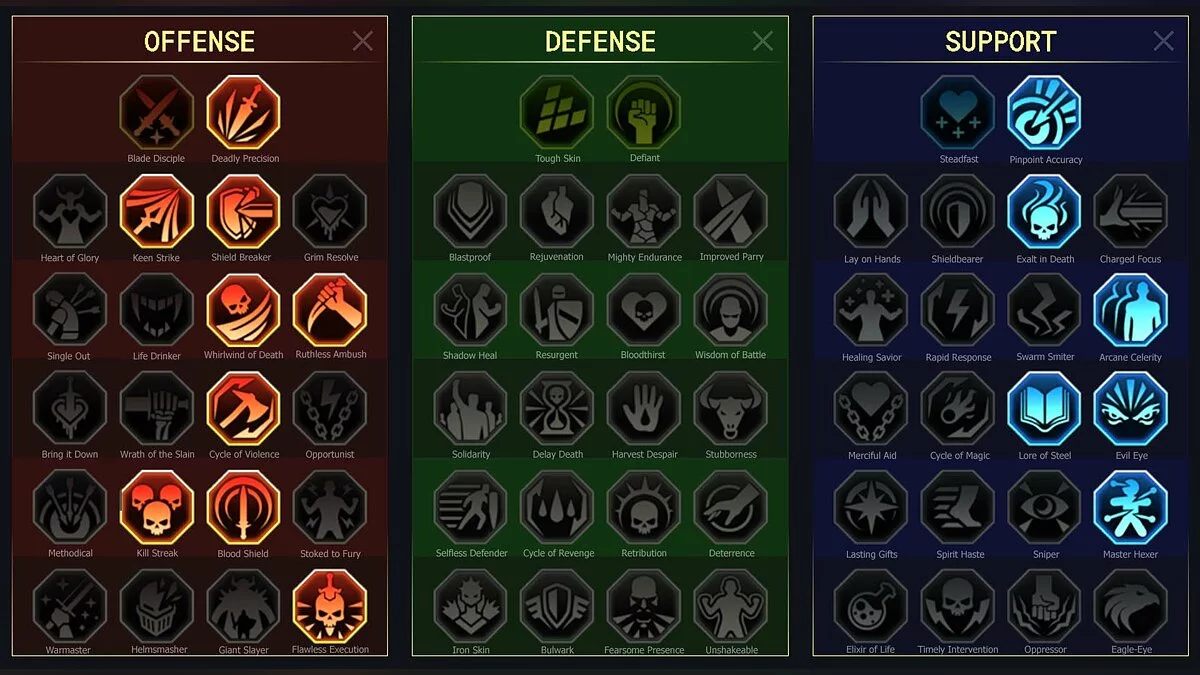Choose the Pinpoint Accuracy mastery

(1044, 112)
